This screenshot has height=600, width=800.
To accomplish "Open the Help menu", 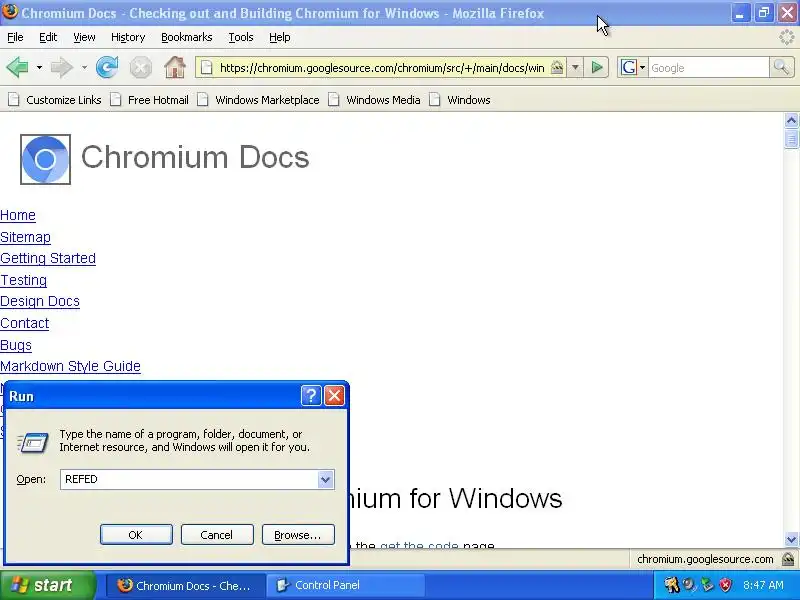I will click(280, 37).
